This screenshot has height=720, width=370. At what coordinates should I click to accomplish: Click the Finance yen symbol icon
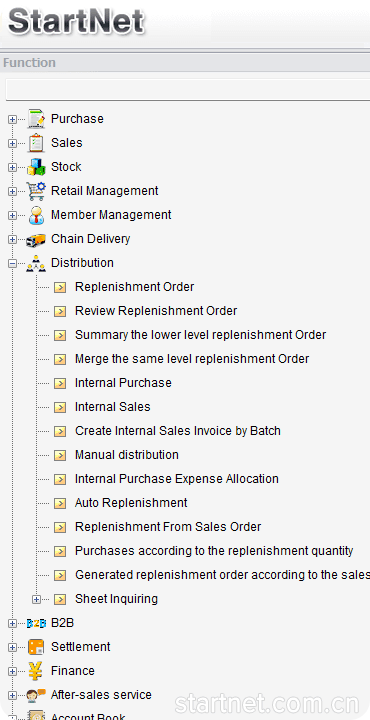coord(36,671)
